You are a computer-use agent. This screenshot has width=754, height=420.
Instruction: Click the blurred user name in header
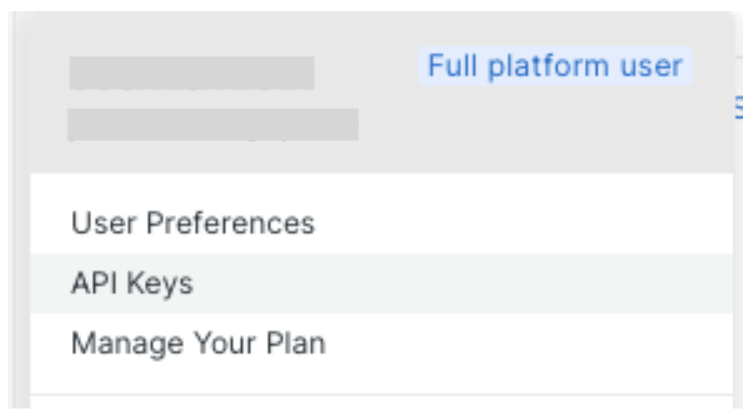pos(191,73)
